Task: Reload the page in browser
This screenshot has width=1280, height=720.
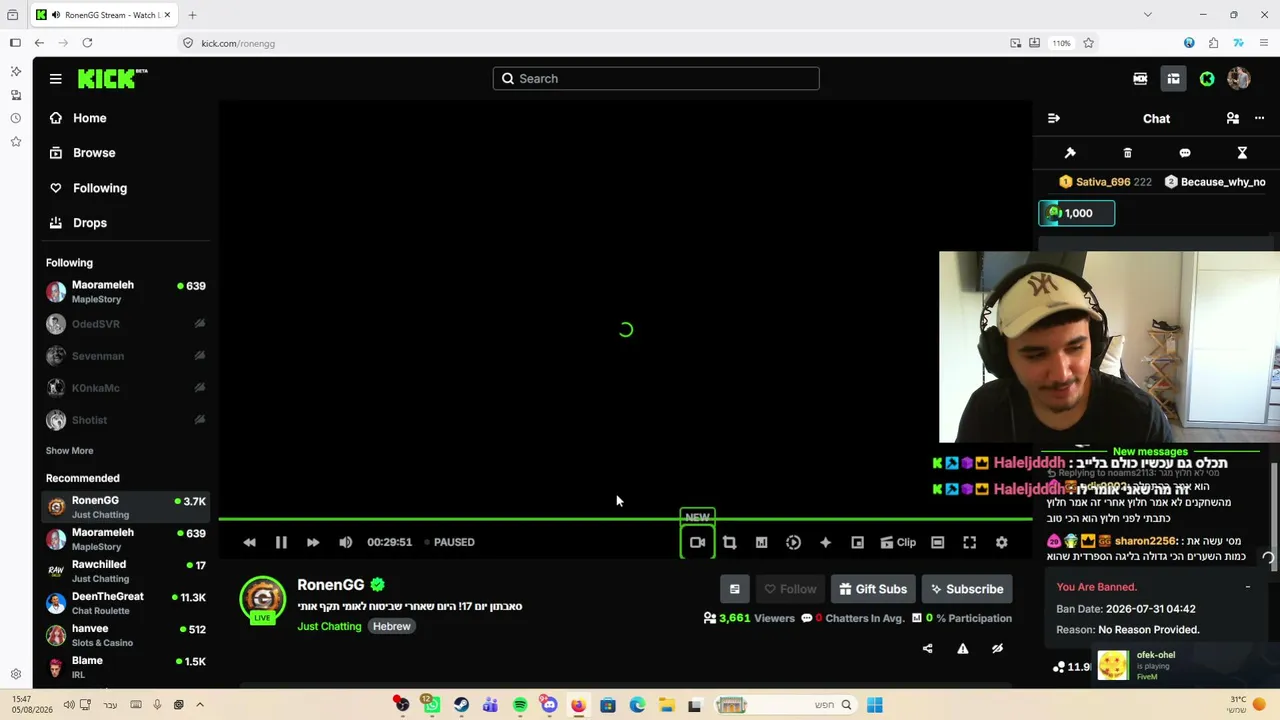Action: pos(87,43)
